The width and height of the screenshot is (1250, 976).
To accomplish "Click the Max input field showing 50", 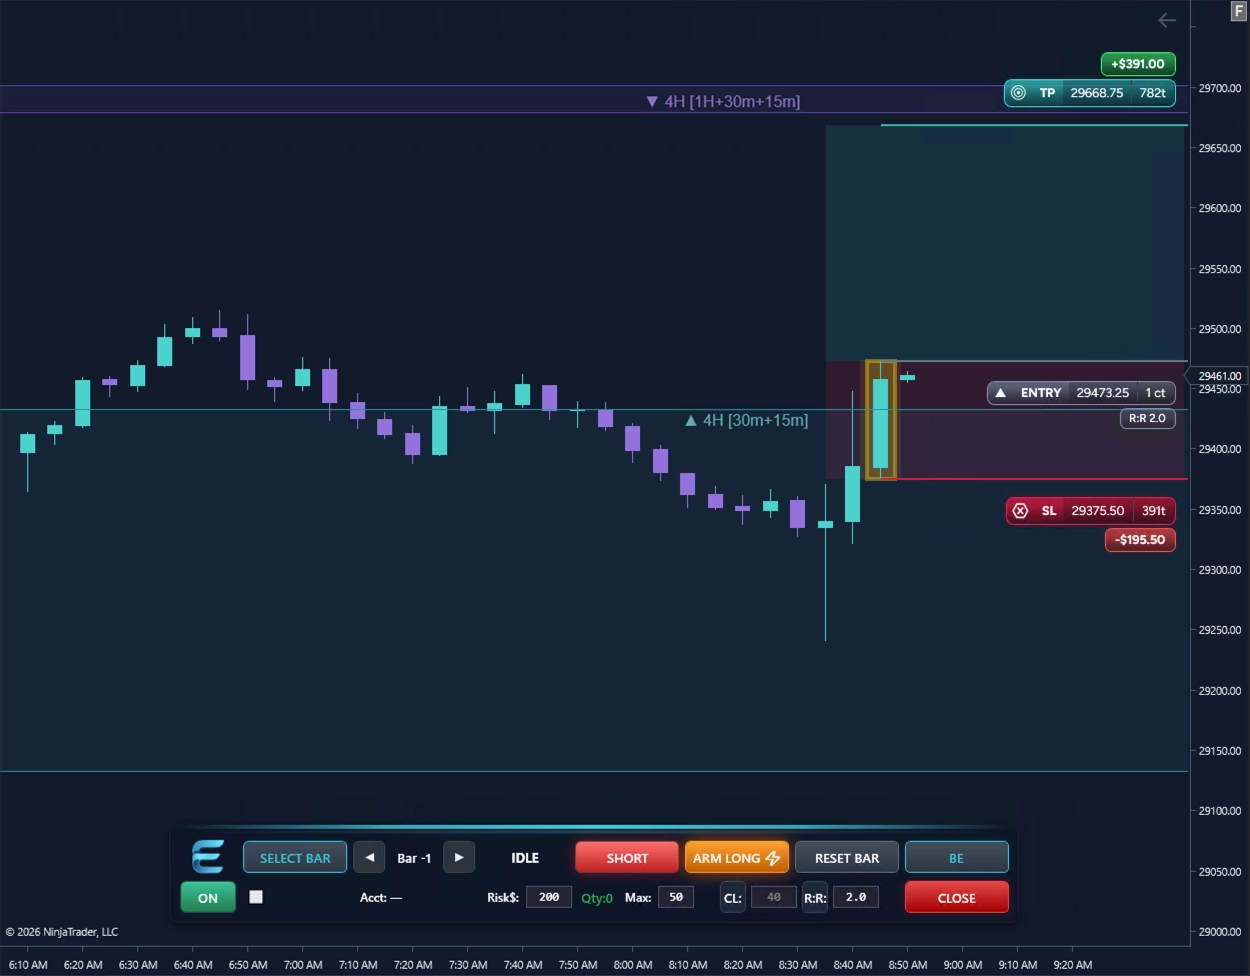I will 676,897.
